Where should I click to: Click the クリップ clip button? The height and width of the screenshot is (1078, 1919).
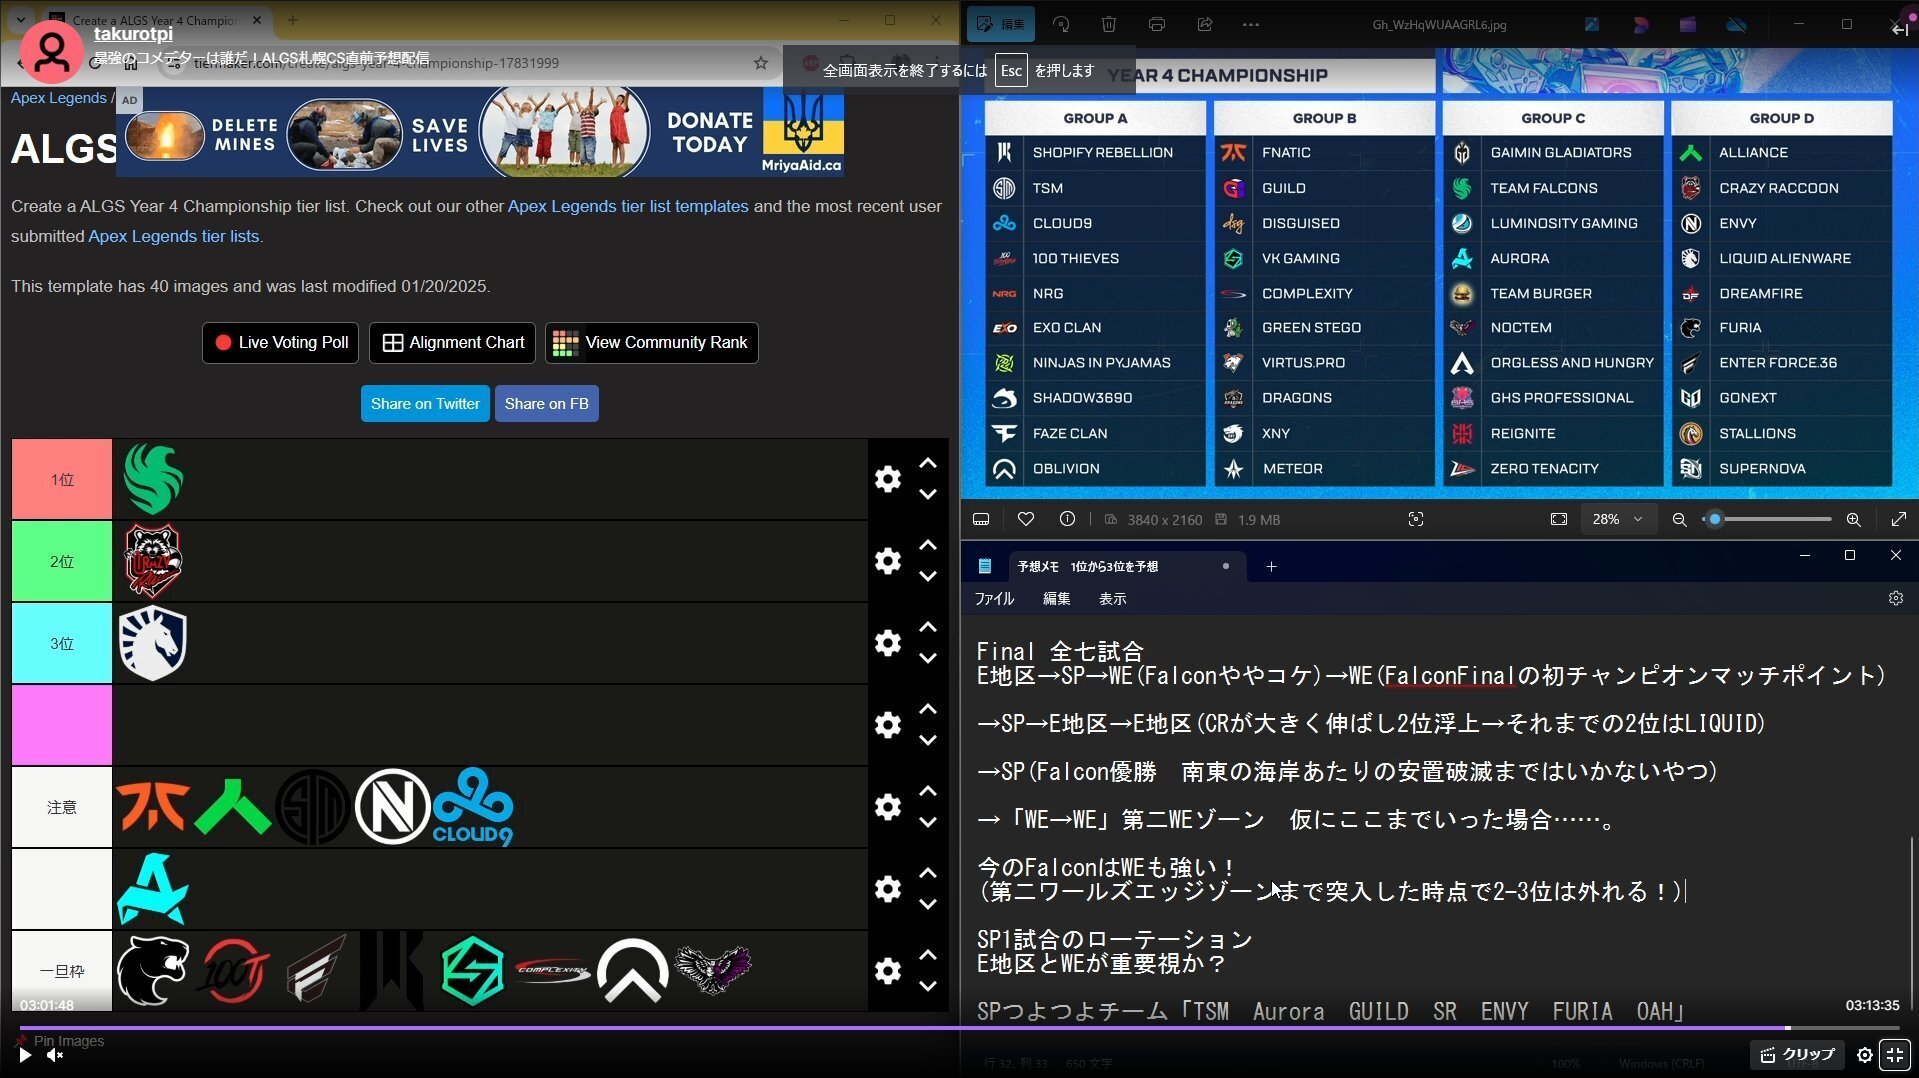pos(1798,1055)
